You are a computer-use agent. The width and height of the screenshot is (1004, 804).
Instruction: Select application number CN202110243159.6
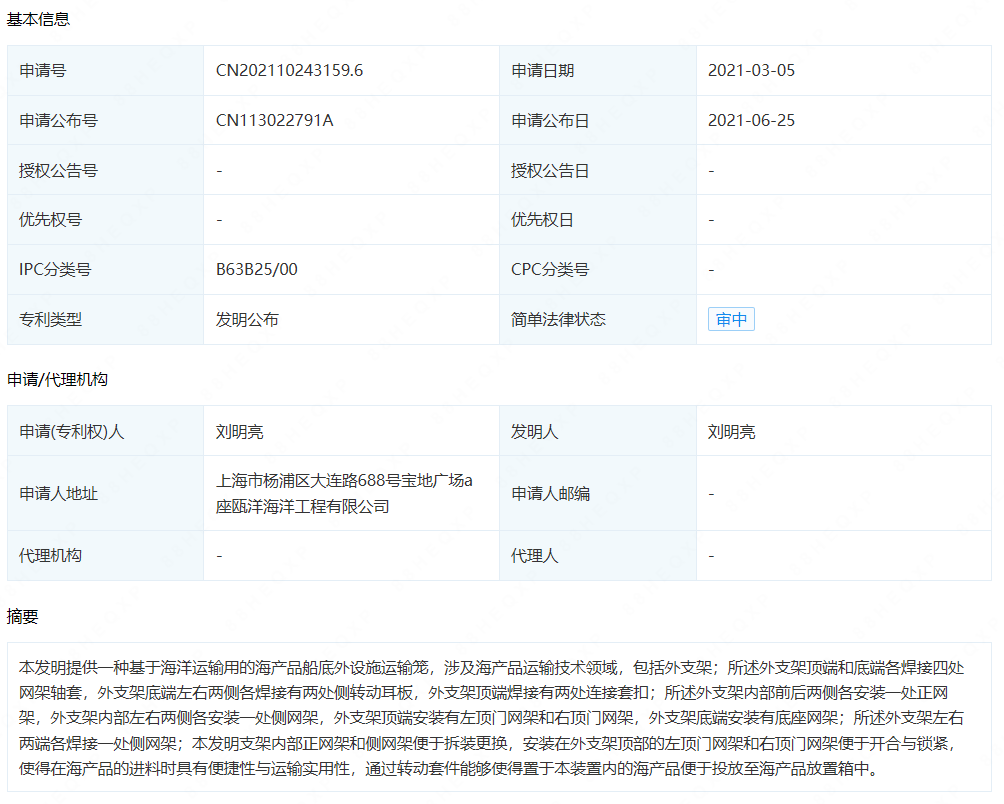point(289,70)
